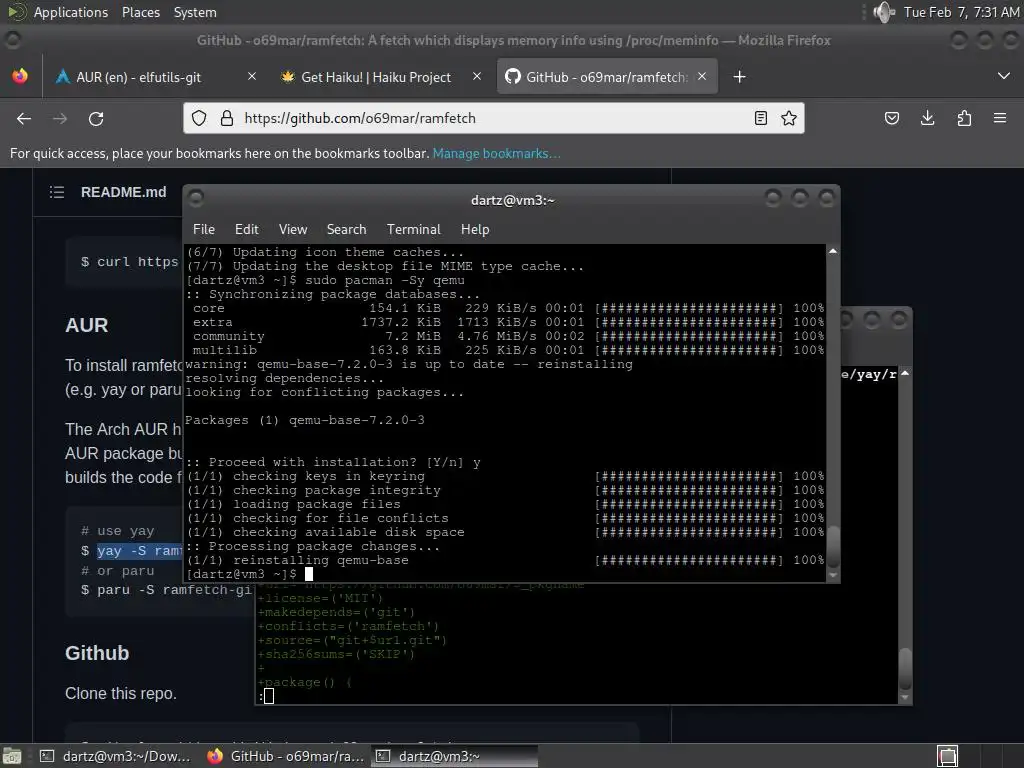Open tracking protection shield icon
Viewport: 1024px width, 768px height.
(199, 118)
